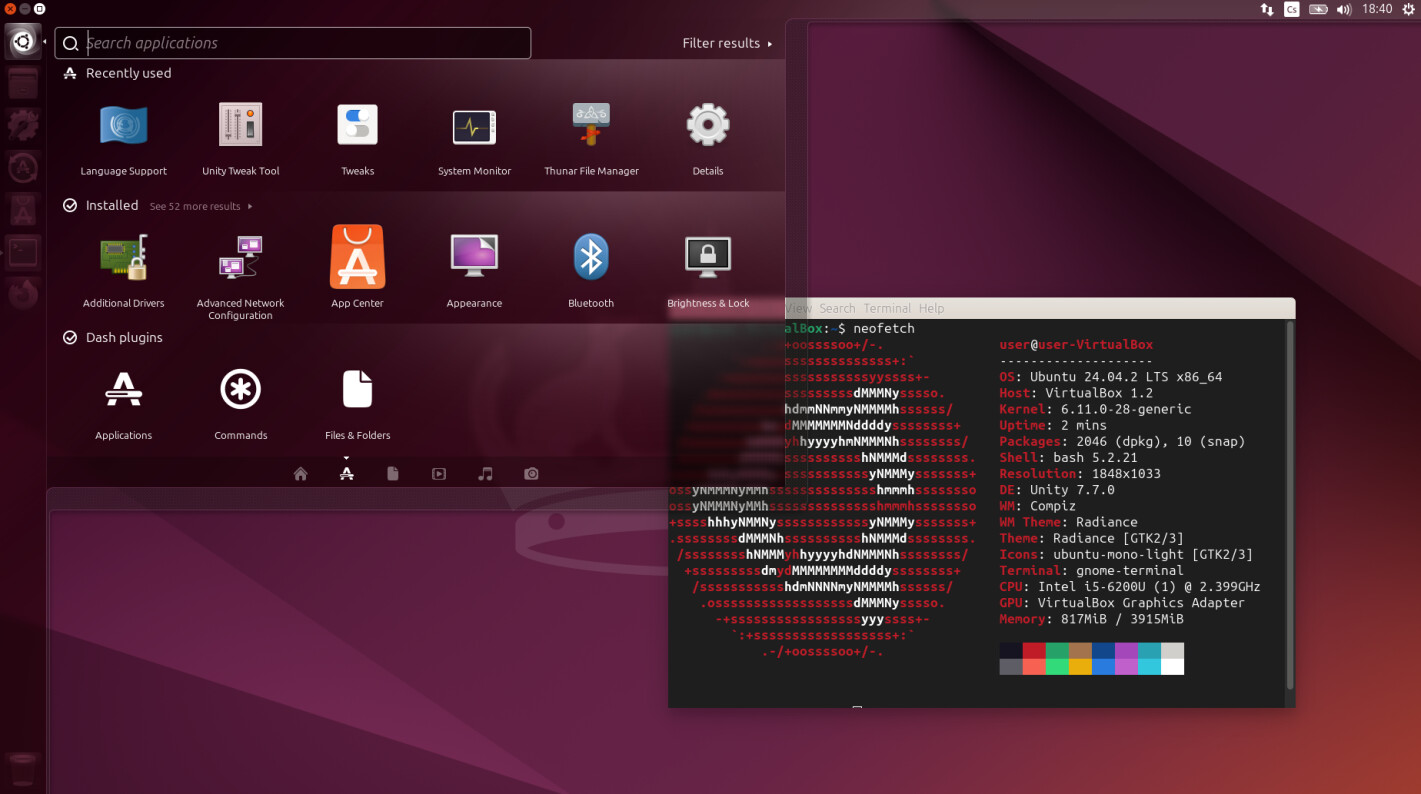This screenshot has height=794, width=1421.
Task: Launch Thunar File Manager
Action: (x=591, y=127)
